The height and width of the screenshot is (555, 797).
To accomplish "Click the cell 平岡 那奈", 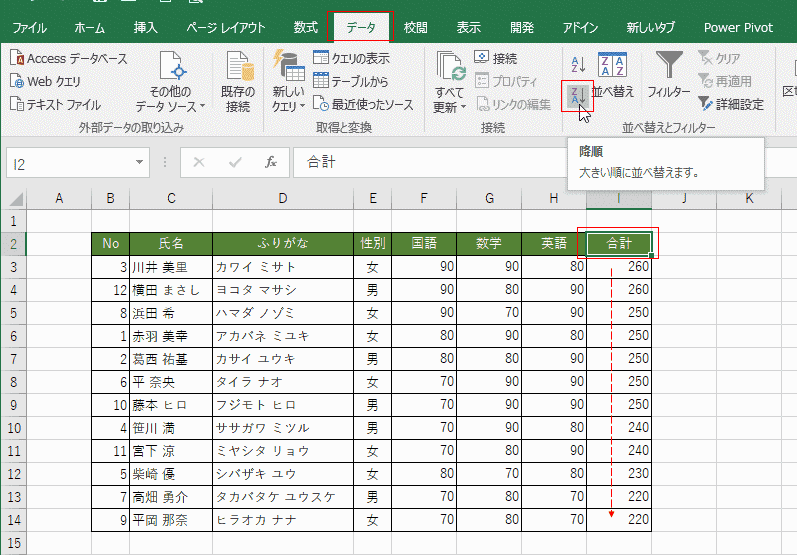I will pos(171,520).
